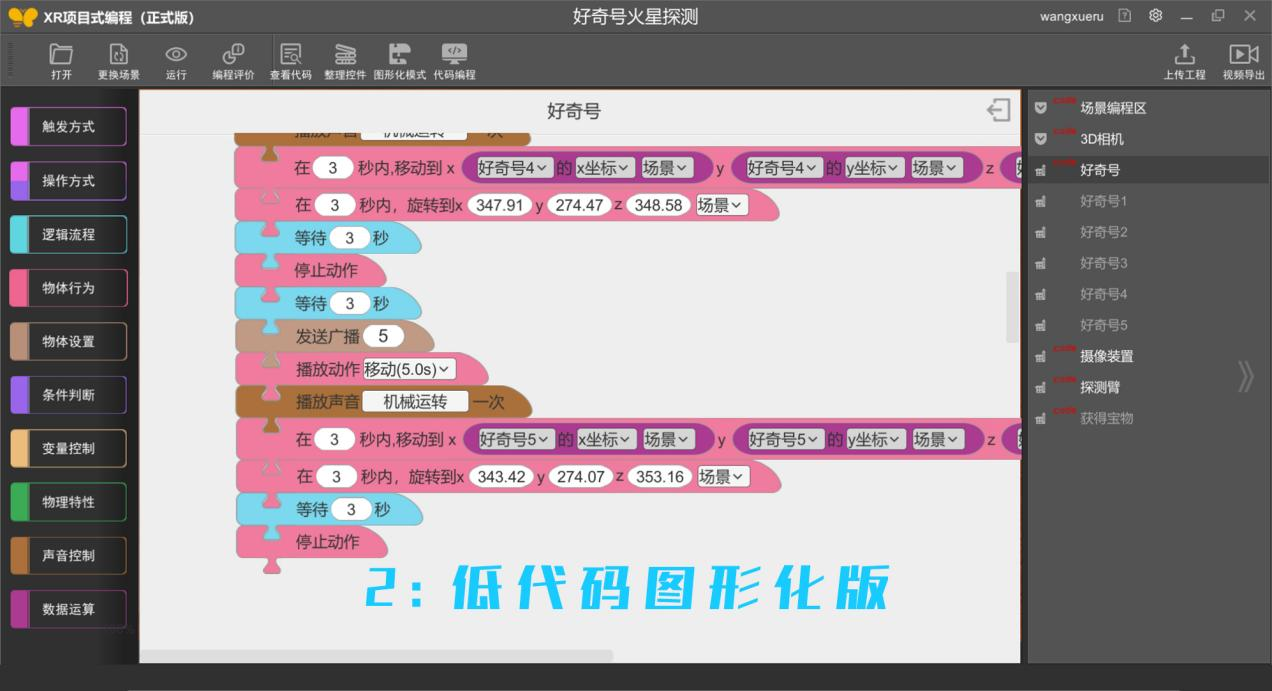1272x691 pixels.
Task: Open 编程评价 (programming evaluation)
Action: point(232,59)
